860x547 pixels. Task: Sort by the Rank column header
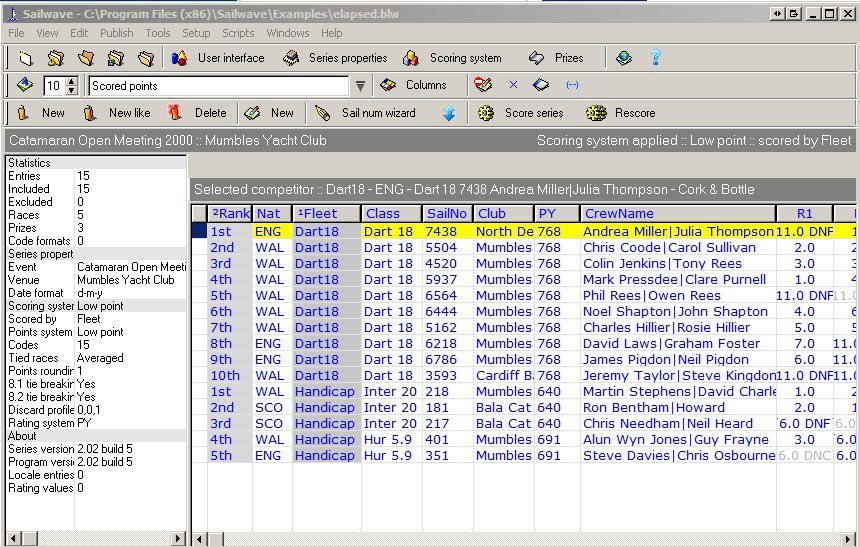click(230, 213)
